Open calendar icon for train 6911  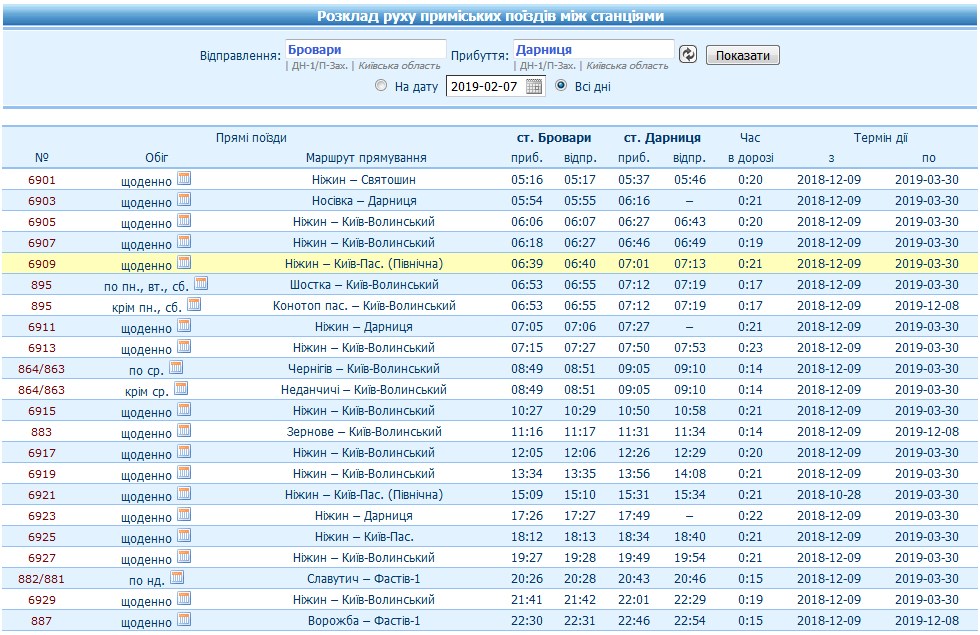[x=184, y=325]
